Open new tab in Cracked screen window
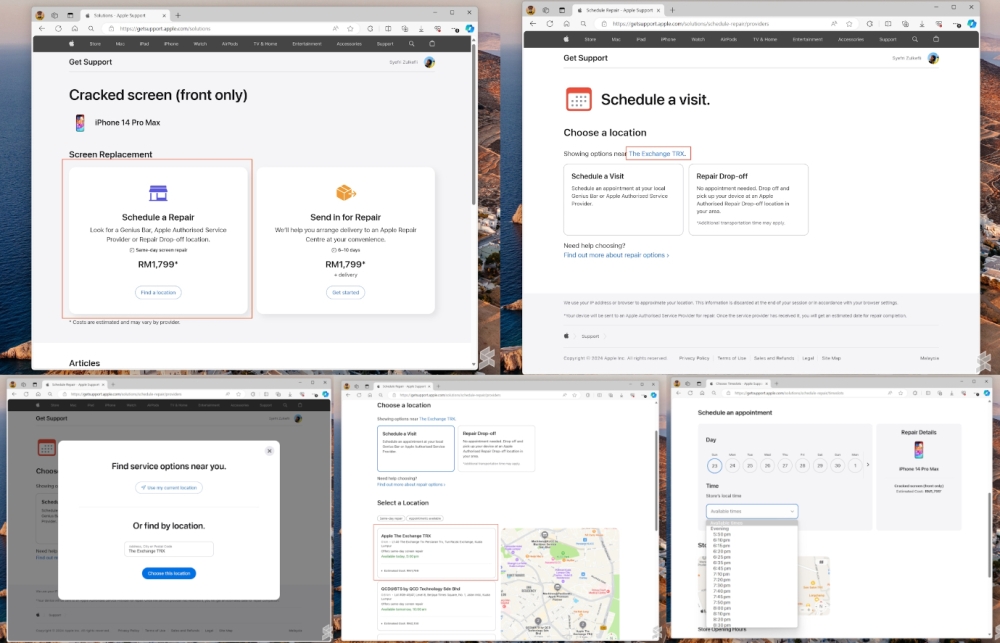1000x643 pixels. pos(177,15)
